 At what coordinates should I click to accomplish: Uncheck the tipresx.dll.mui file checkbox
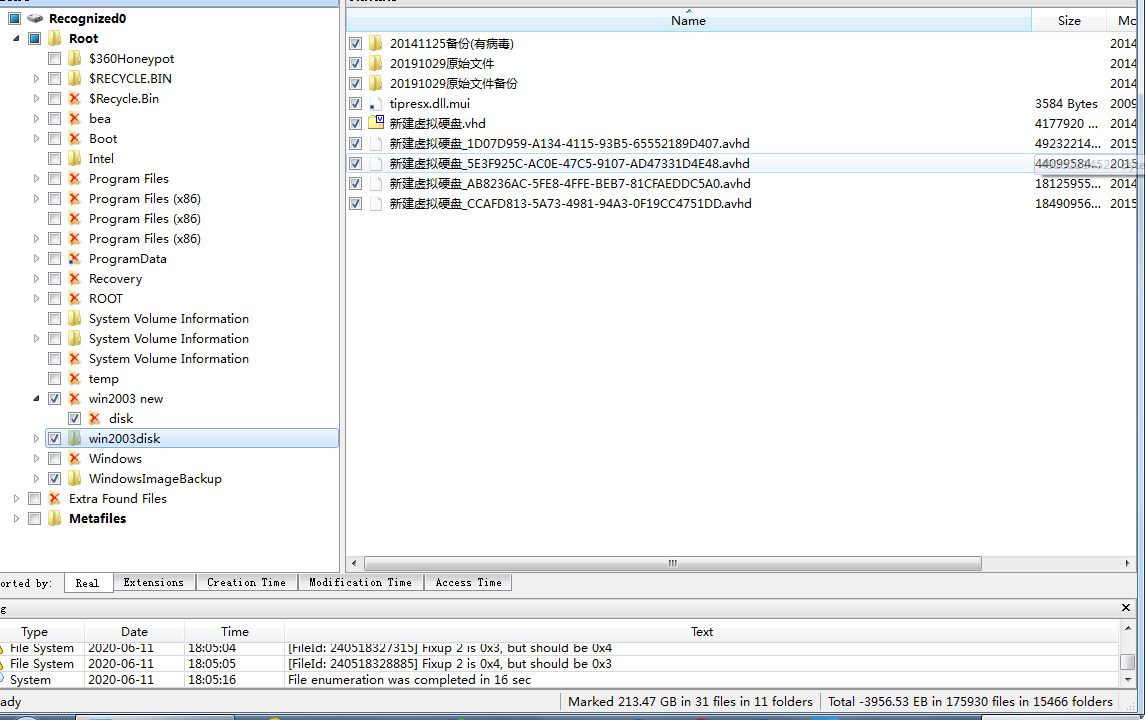[x=356, y=104]
